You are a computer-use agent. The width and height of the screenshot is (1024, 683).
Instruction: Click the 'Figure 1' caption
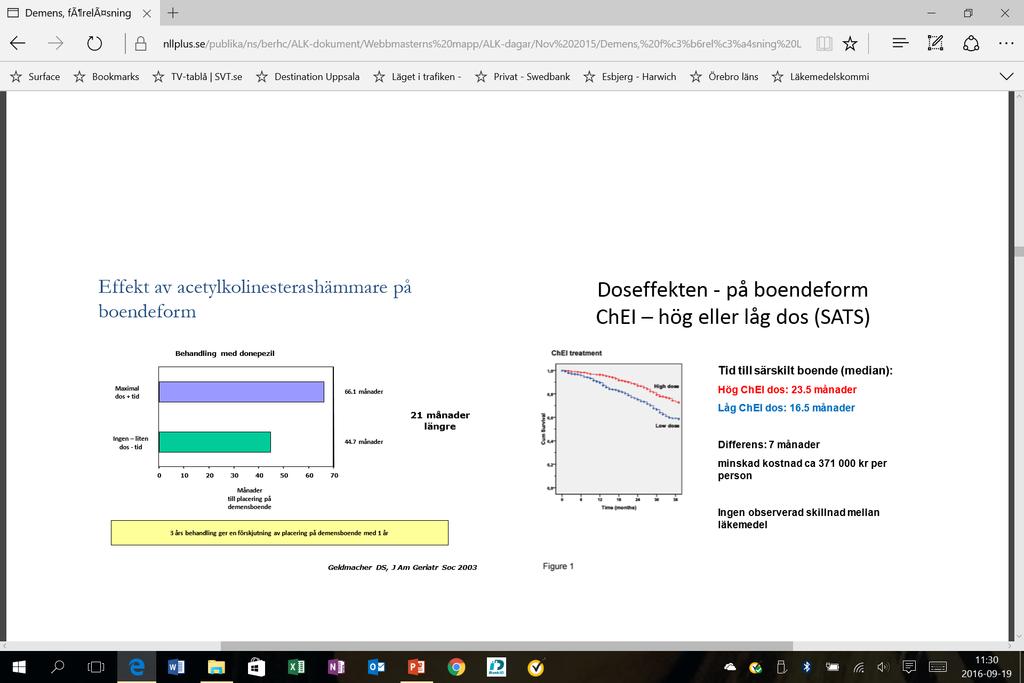[558, 566]
